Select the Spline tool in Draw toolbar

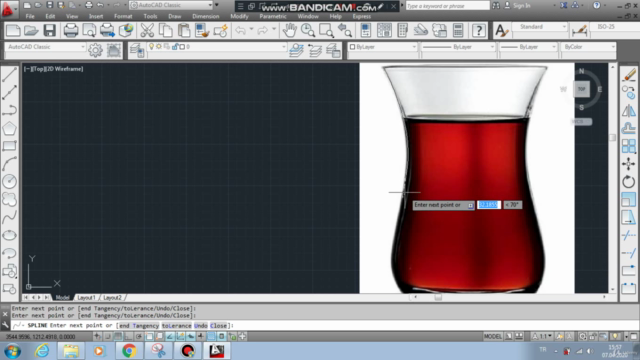pos(9,217)
